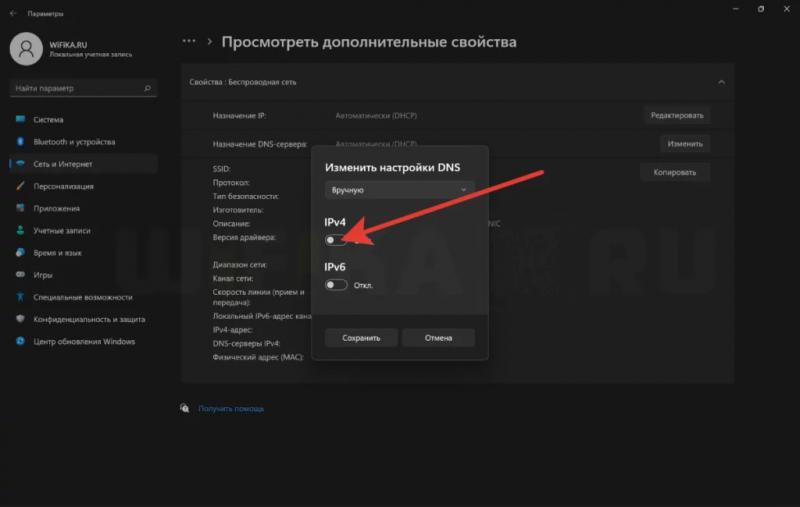Click the Игры gamepad icon
This screenshot has height=507, width=800.
20,274
